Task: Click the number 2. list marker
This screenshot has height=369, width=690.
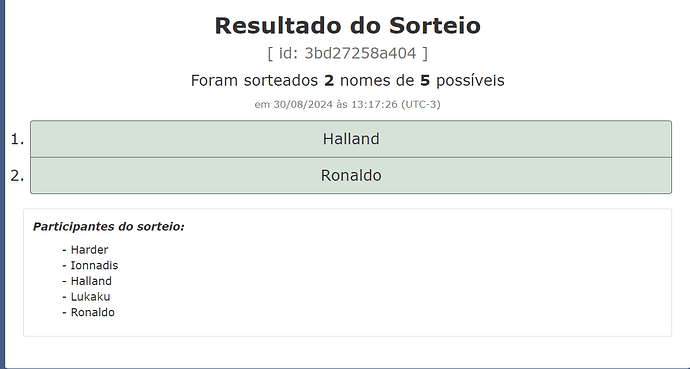Action: pyautogui.click(x=17, y=176)
